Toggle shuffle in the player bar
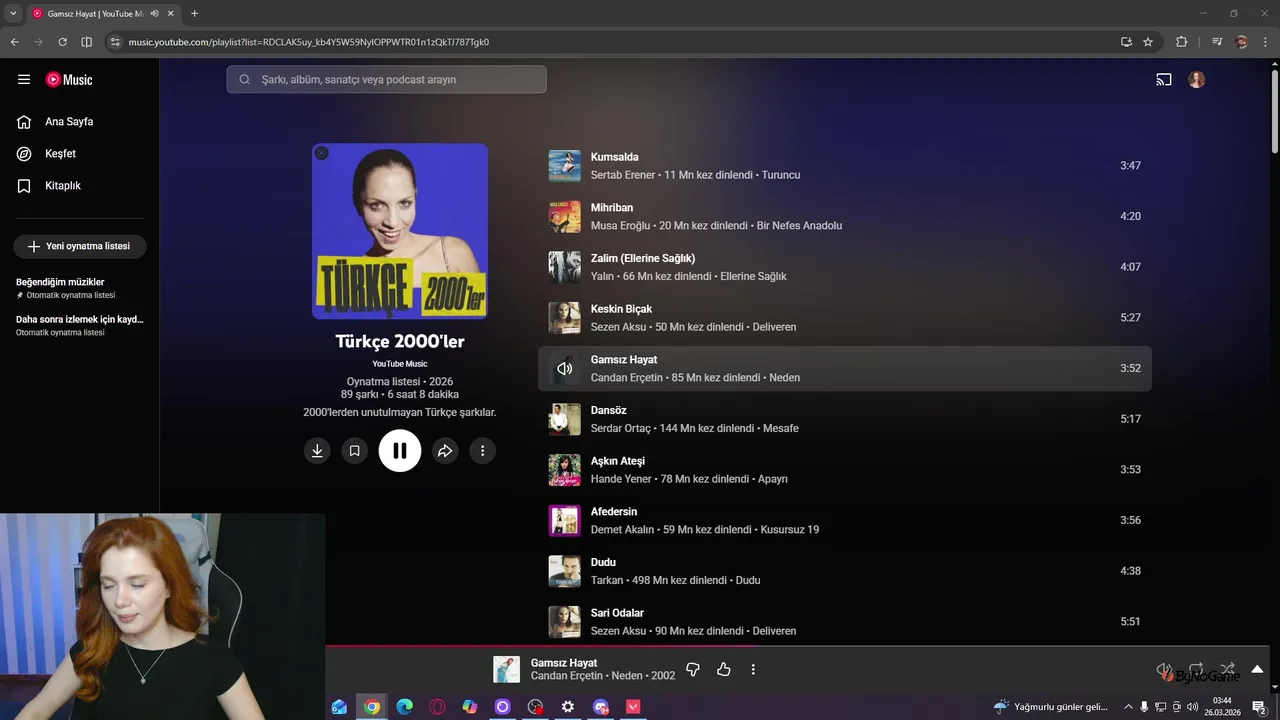 (1227, 669)
